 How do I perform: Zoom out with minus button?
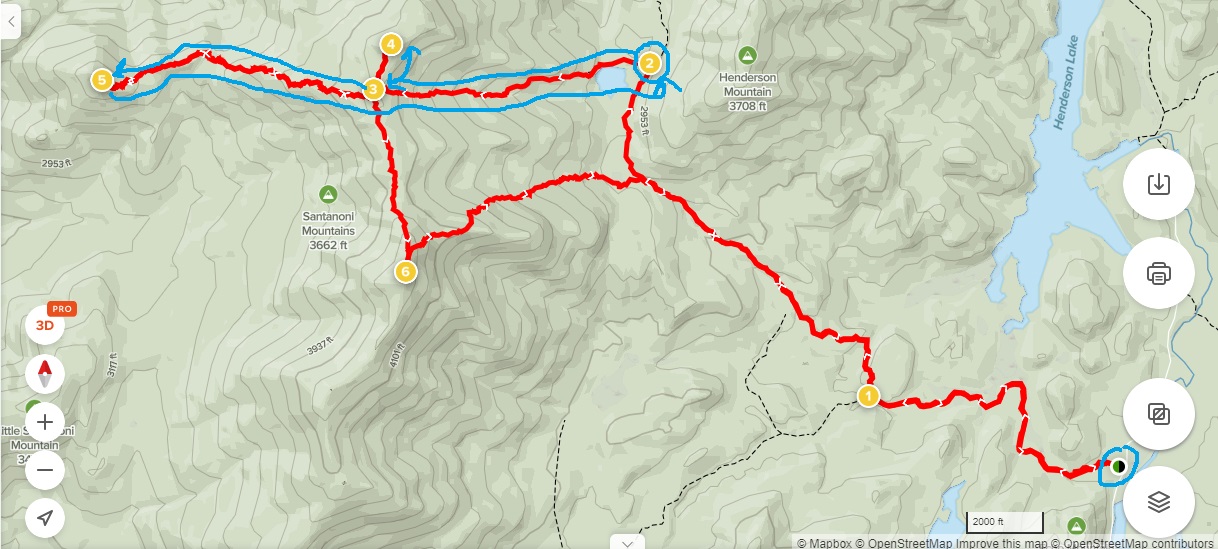45,469
